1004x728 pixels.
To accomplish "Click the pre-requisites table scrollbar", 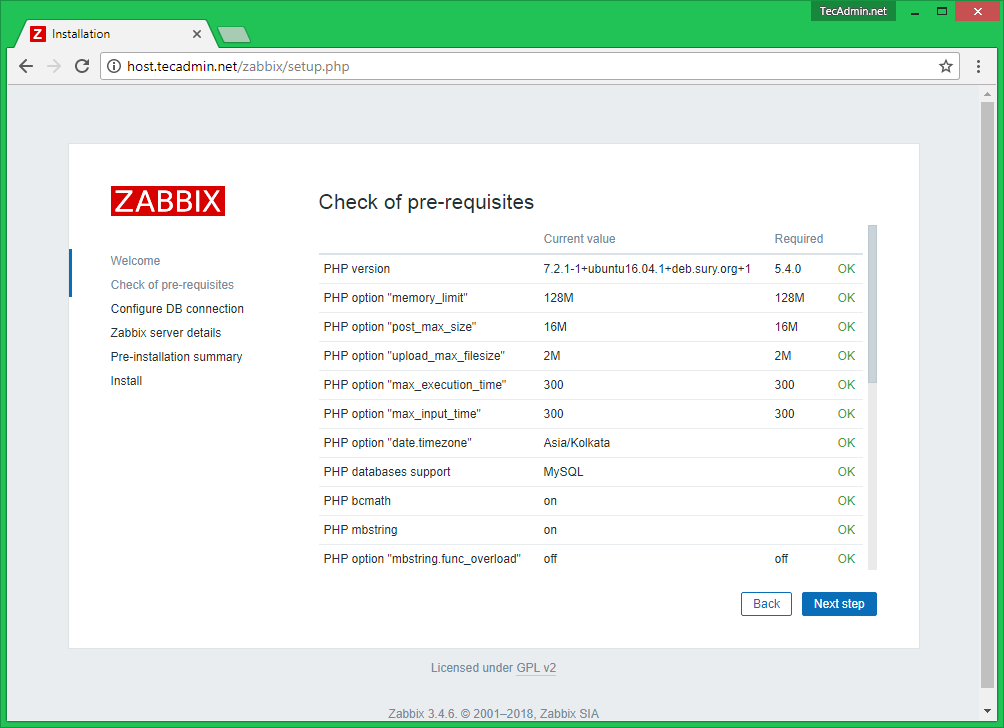I will coord(872,304).
